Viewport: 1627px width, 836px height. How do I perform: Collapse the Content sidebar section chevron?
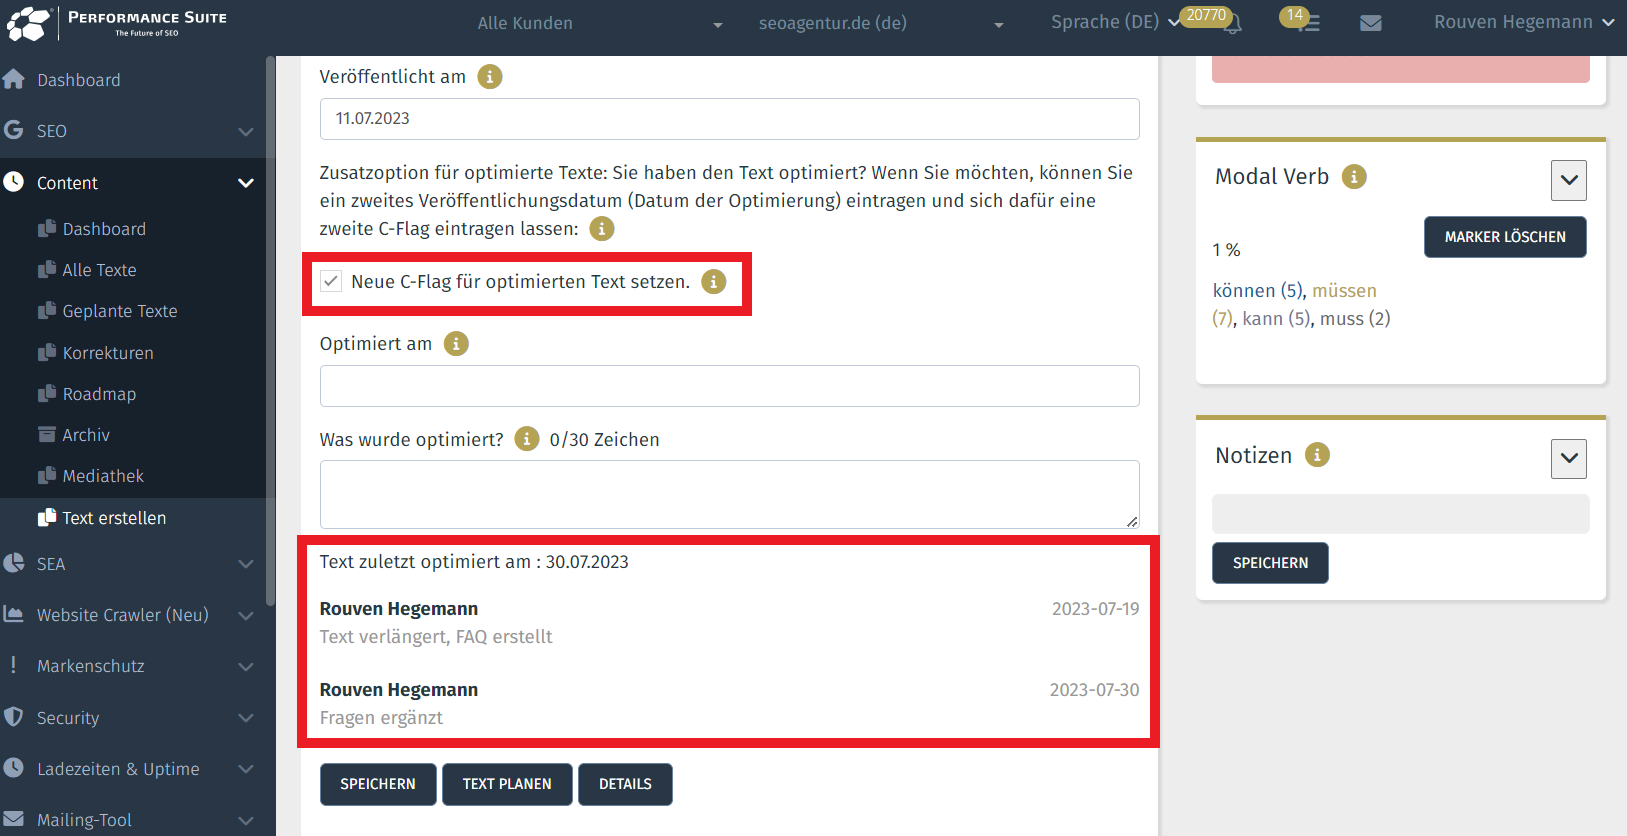pyautogui.click(x=246, y=183)
